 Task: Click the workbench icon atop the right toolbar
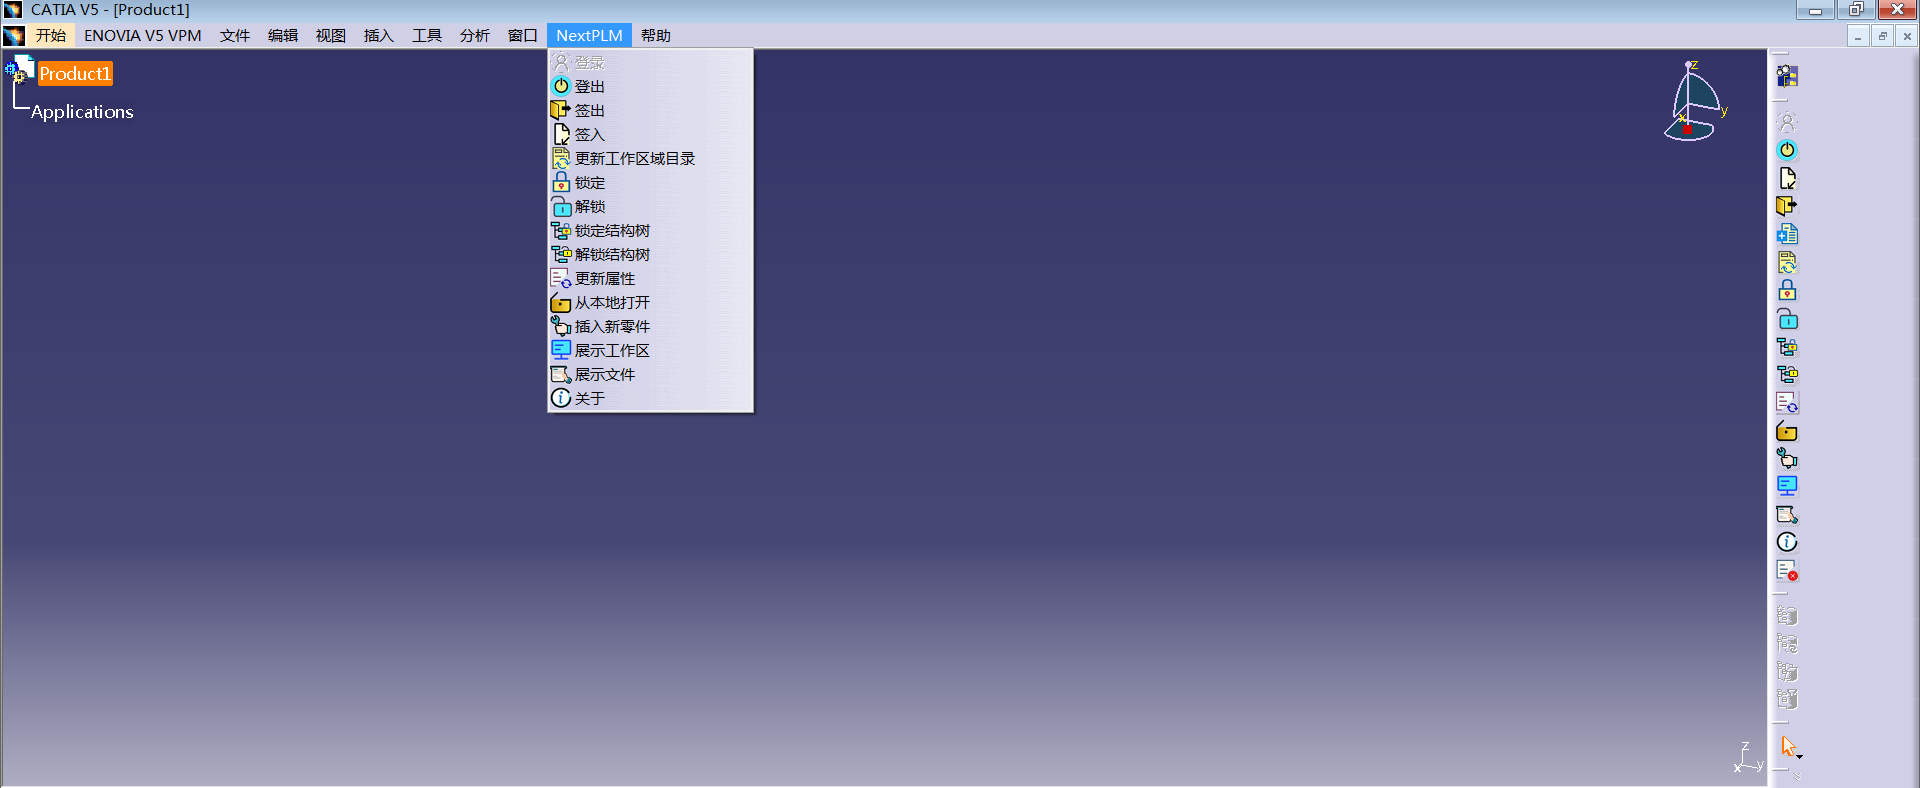(x=1787, y=76)
